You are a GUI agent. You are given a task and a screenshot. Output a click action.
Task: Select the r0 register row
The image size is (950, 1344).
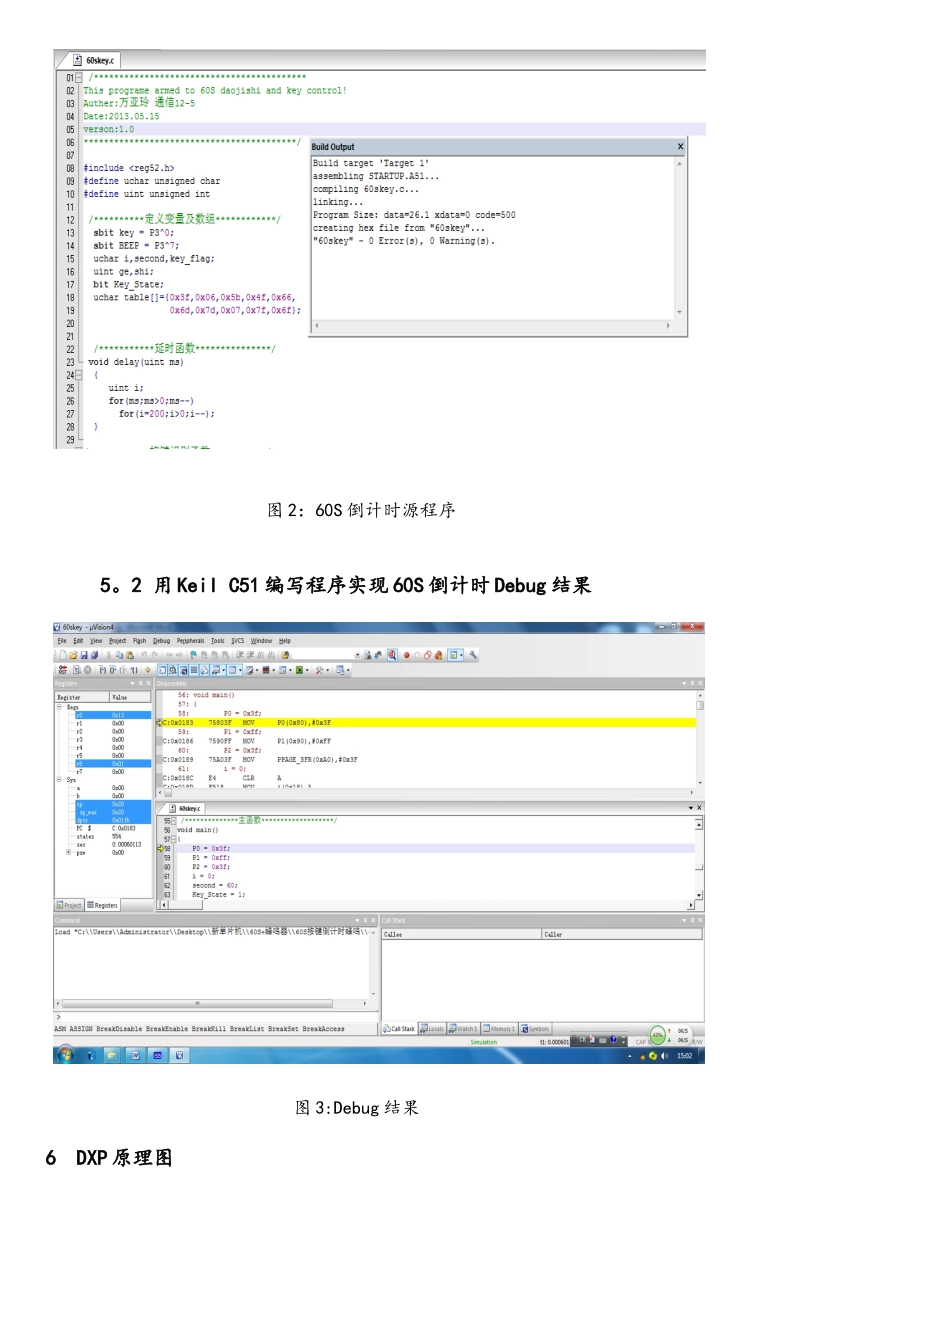click(113, 715)
